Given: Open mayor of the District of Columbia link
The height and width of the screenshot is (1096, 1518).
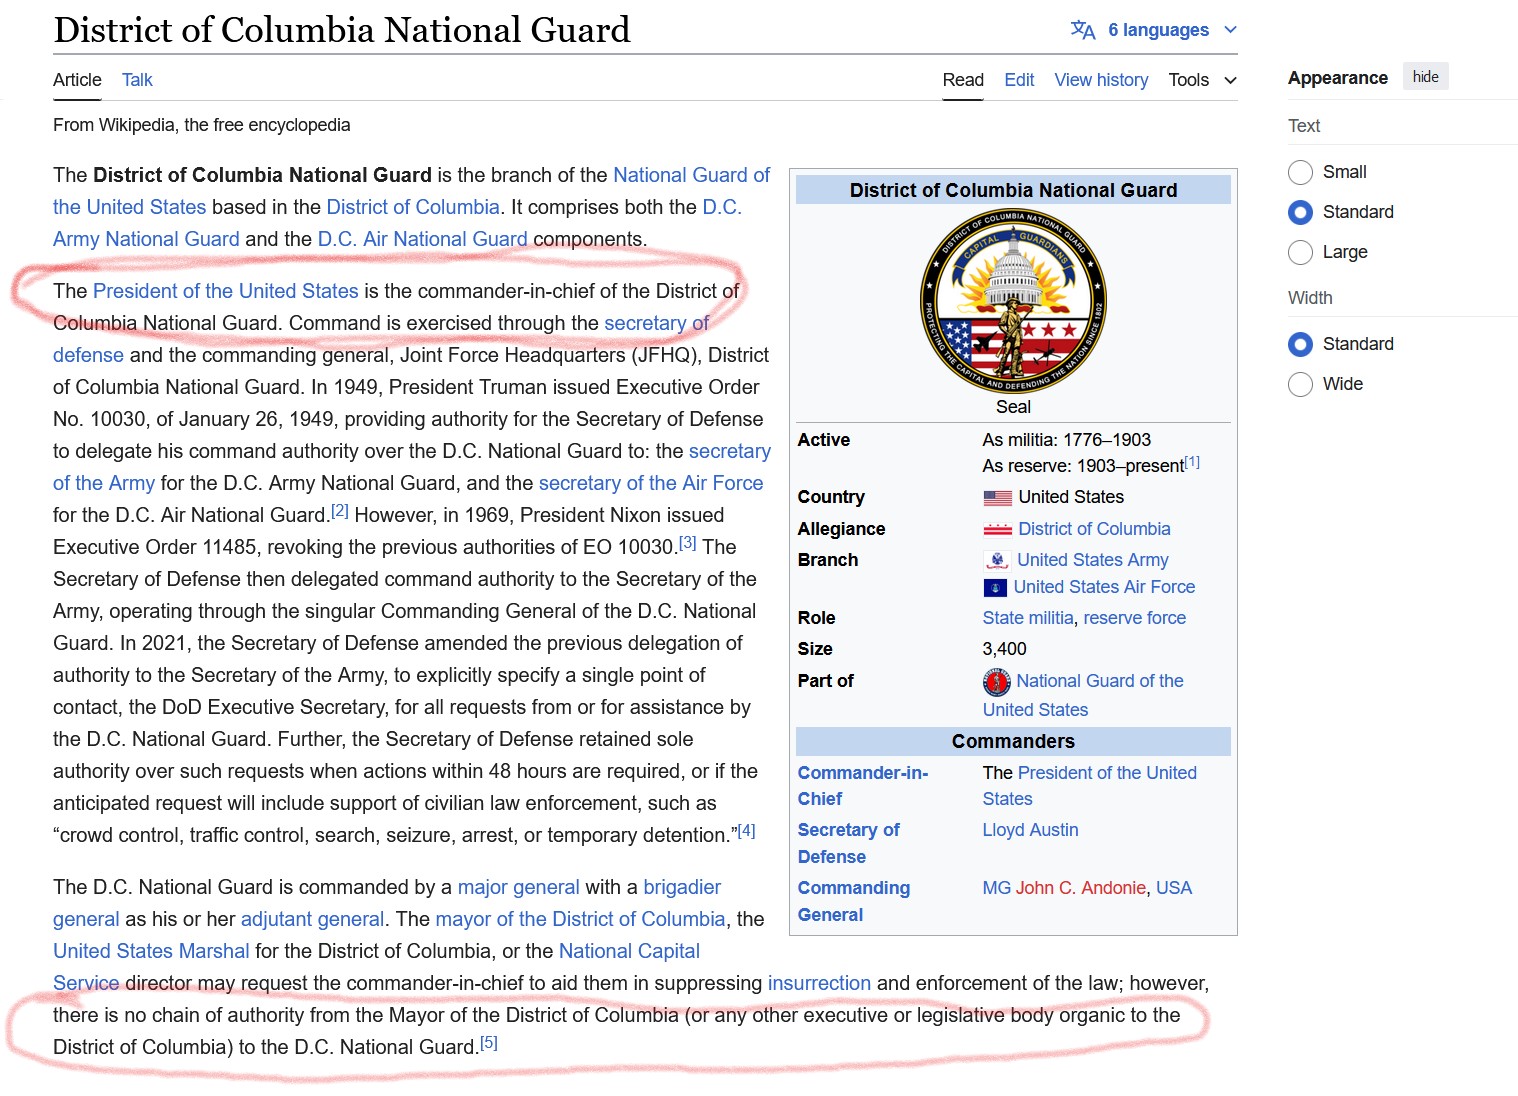Looking at the screenshot, I should [x=580, y=919].
